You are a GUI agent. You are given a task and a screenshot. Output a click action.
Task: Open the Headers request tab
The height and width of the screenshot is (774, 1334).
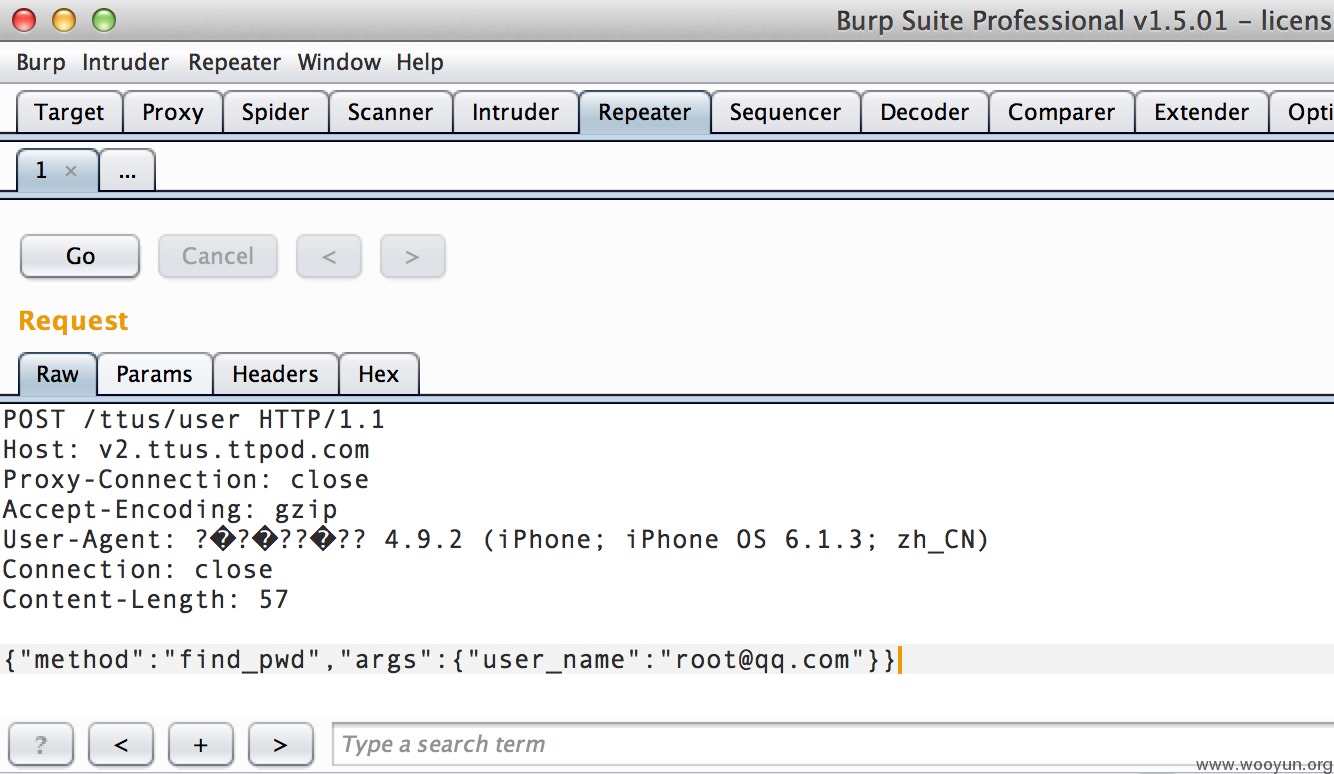[275, 374]
